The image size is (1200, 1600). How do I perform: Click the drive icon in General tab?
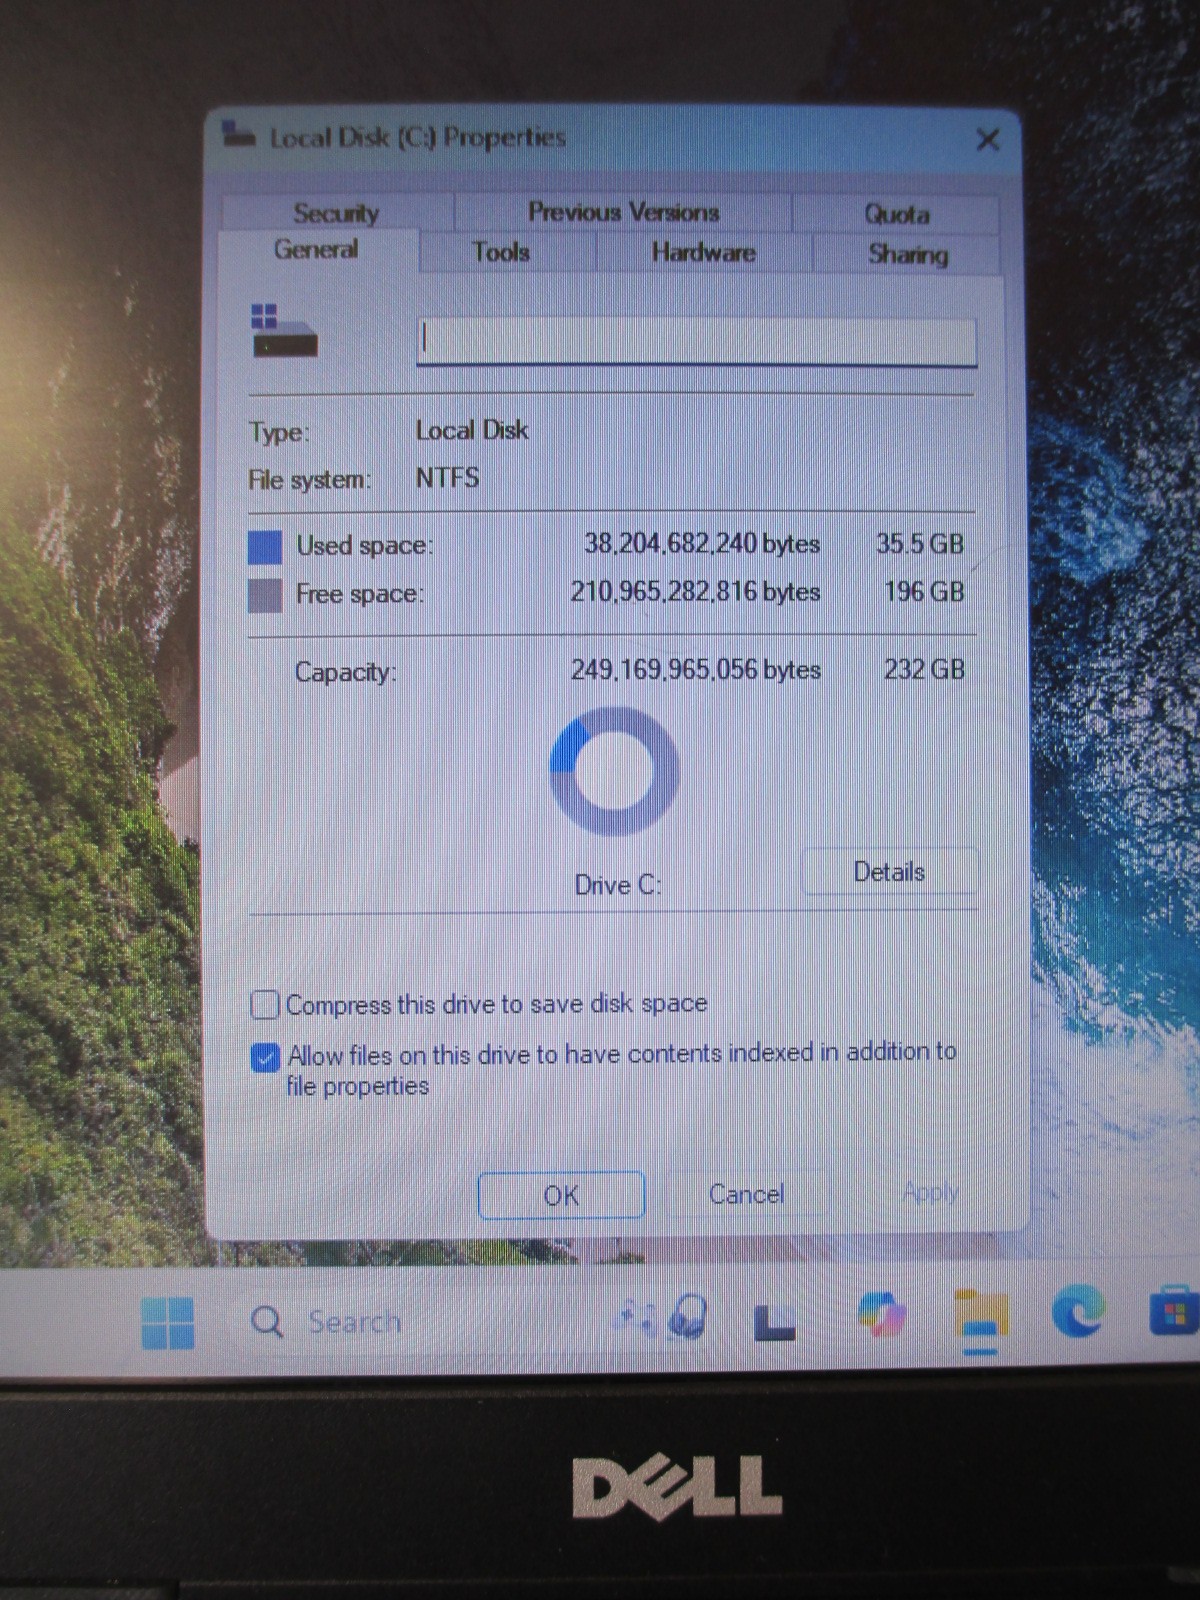point(283,331)
